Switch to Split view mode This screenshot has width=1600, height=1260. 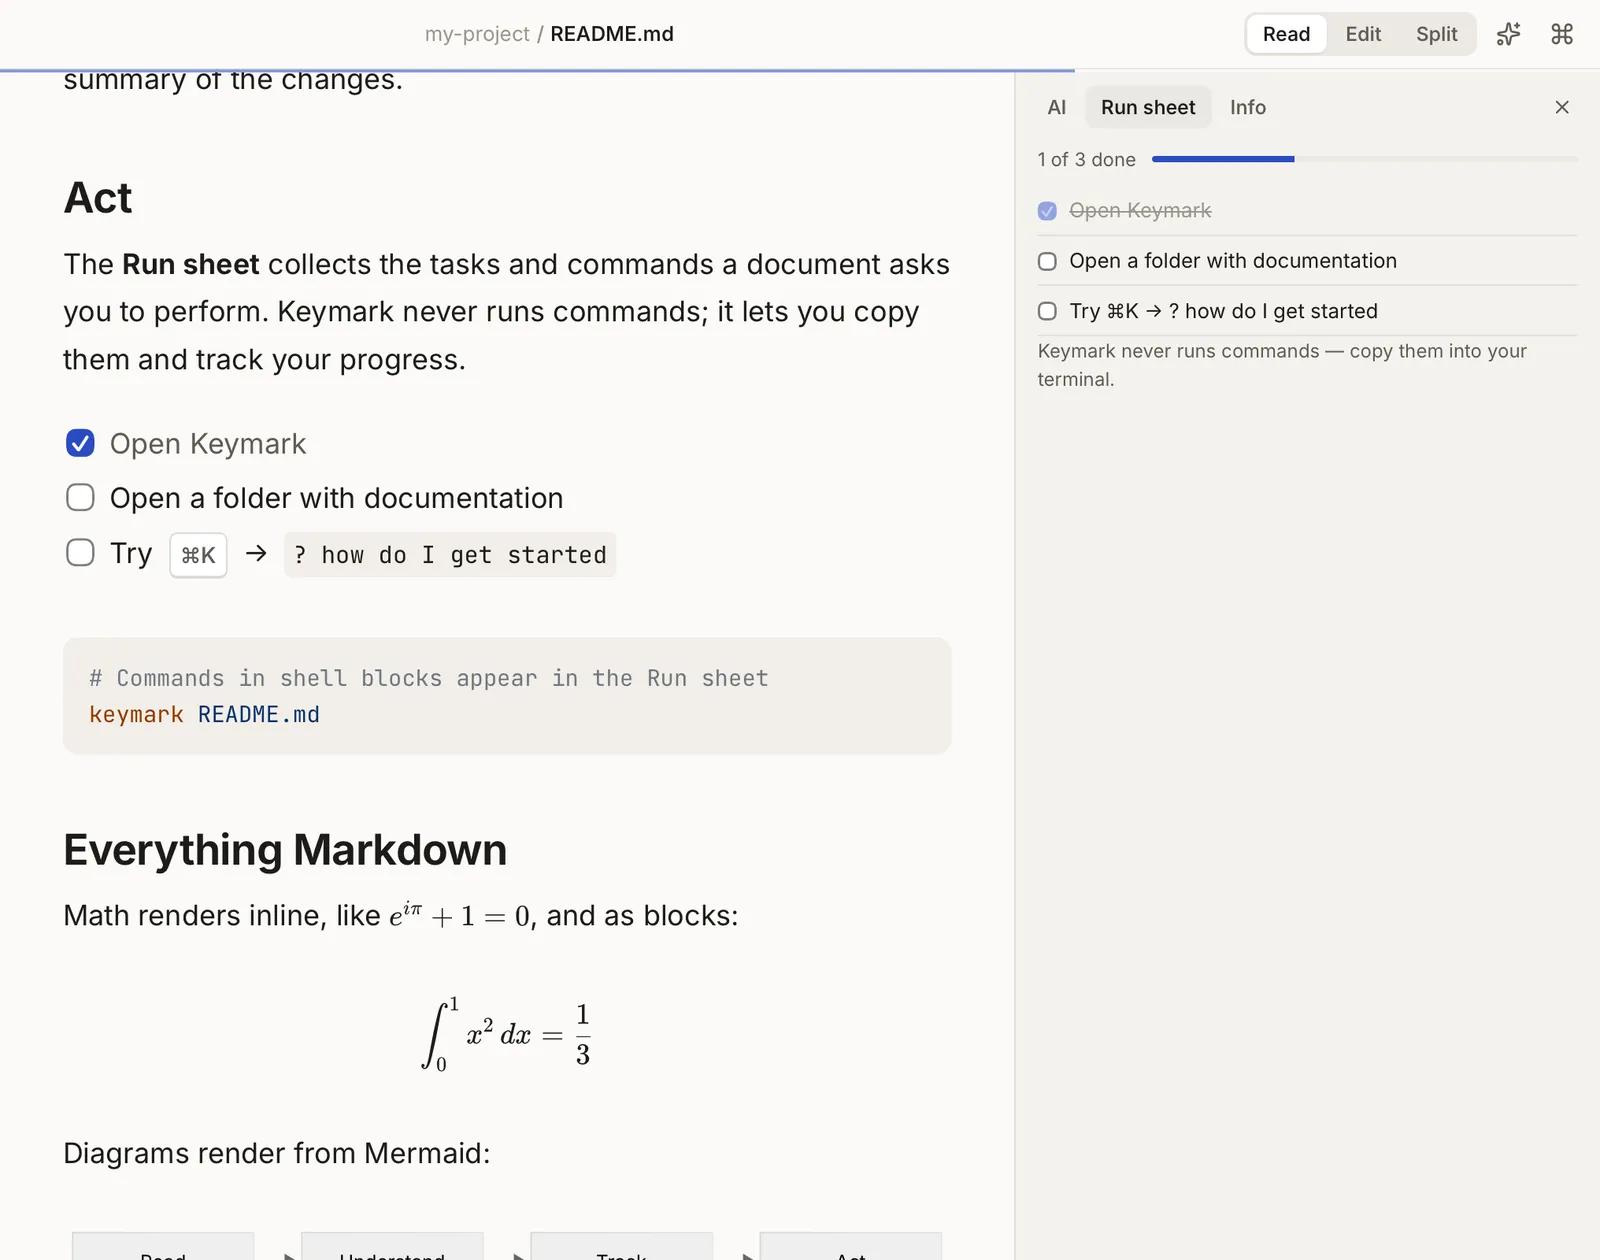(x=1436, y=34)
